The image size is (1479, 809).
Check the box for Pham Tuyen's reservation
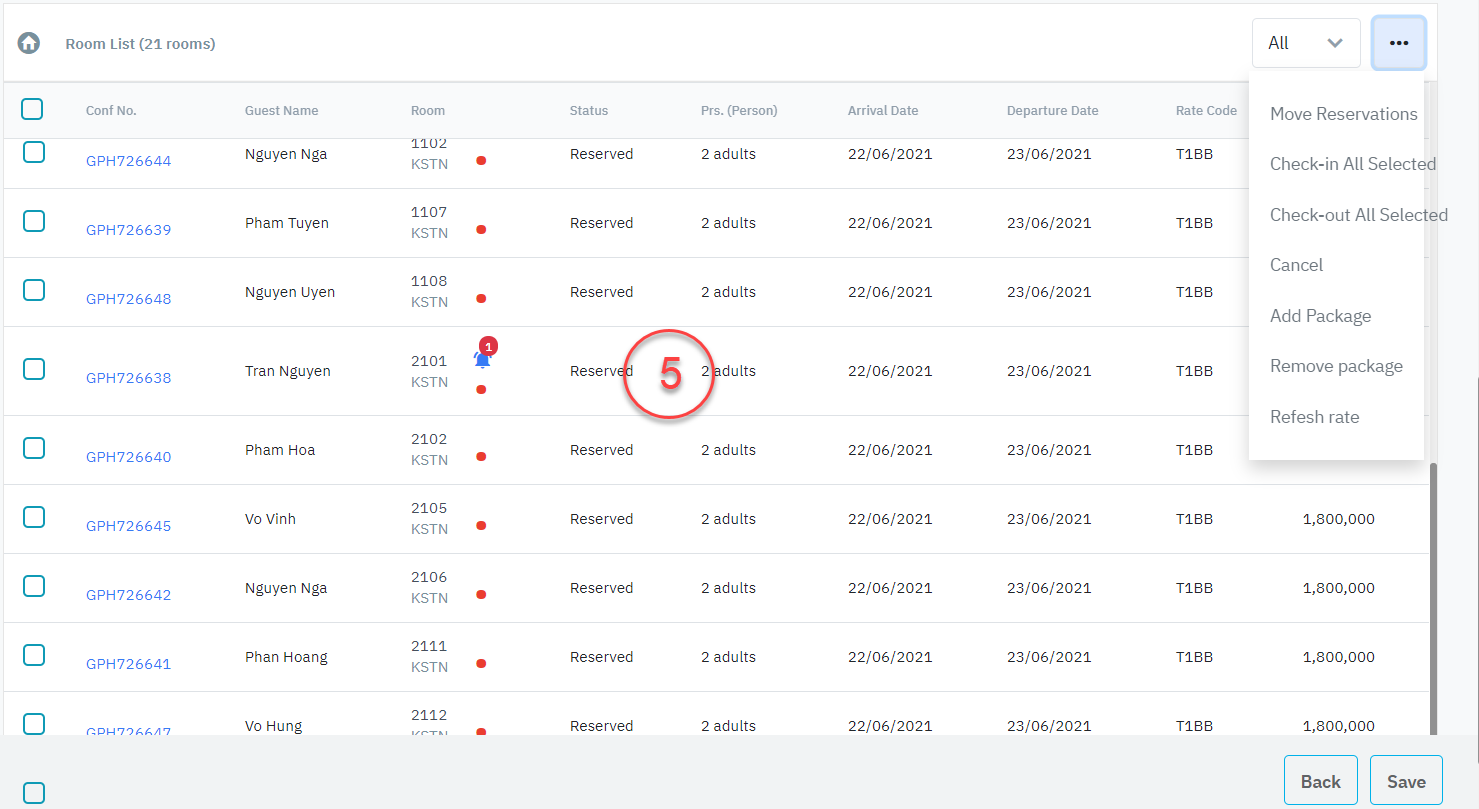[x=34, y=221]
